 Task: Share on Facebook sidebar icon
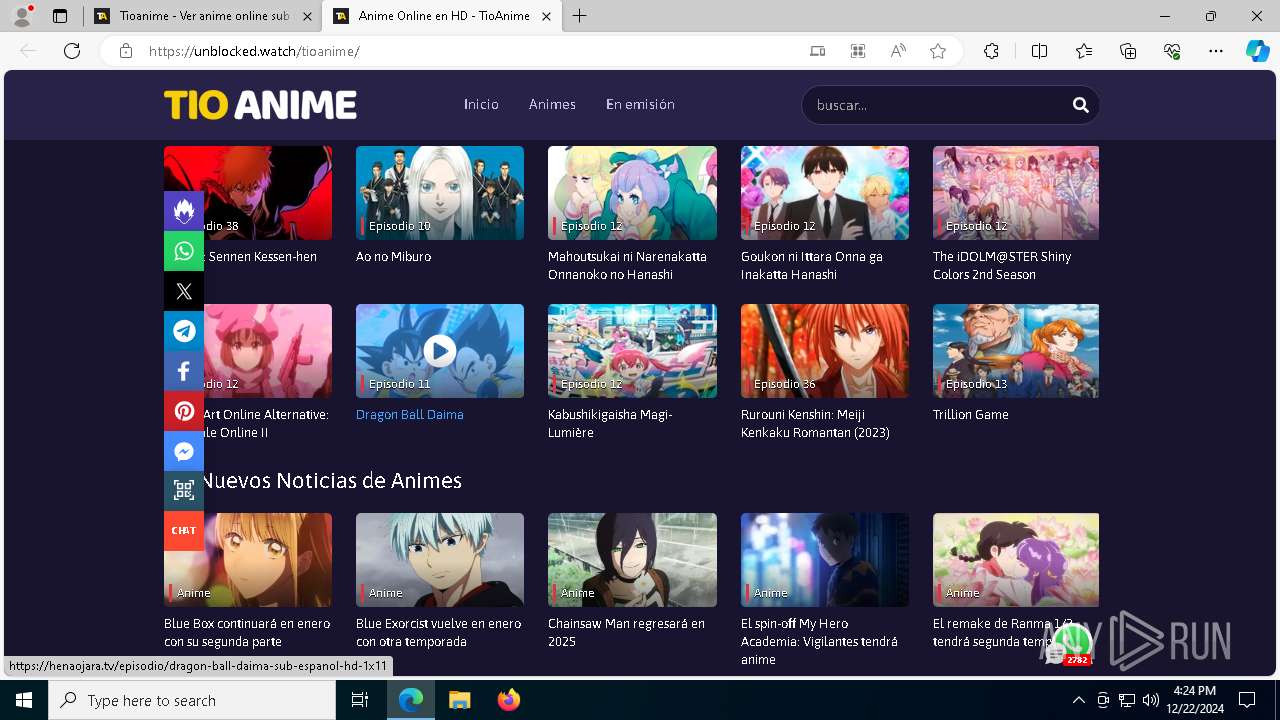[184, 371]
